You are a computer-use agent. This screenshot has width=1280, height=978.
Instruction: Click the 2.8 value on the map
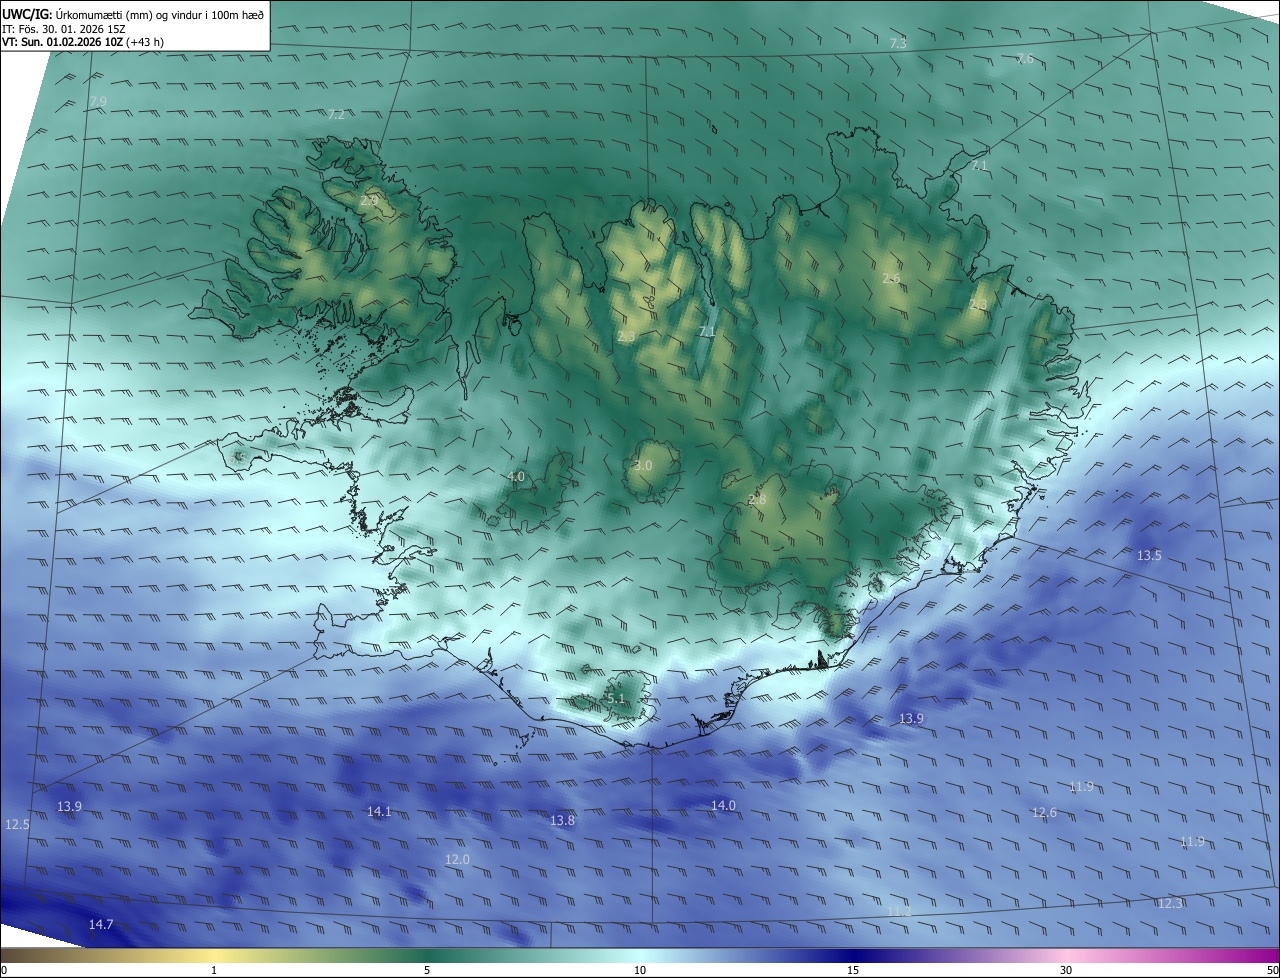click(757, 500)
